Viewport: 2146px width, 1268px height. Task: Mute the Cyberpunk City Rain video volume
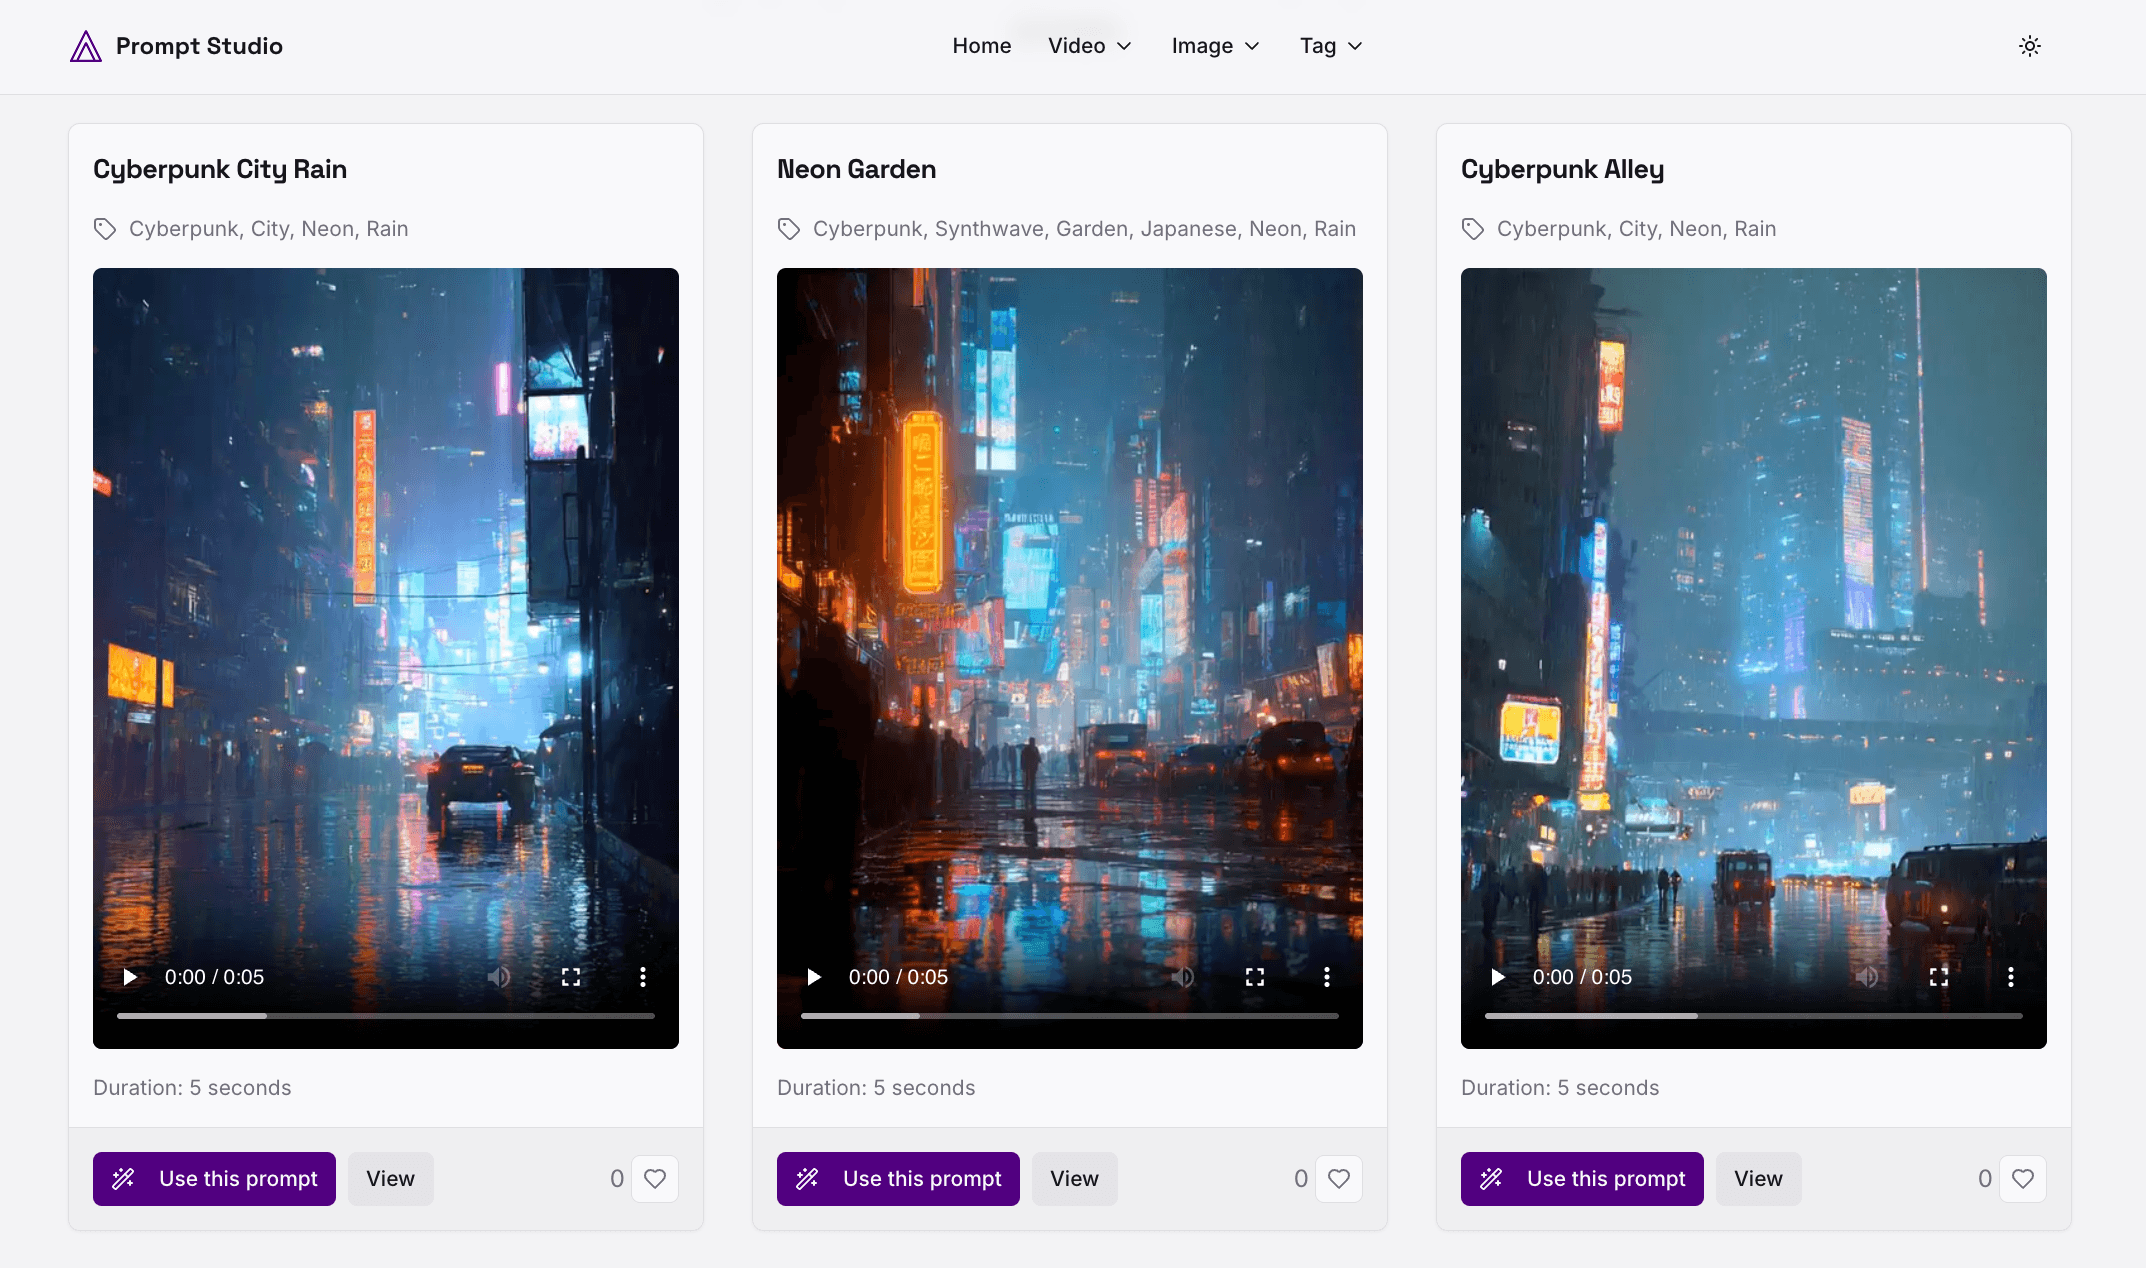(x=498, y=977)
